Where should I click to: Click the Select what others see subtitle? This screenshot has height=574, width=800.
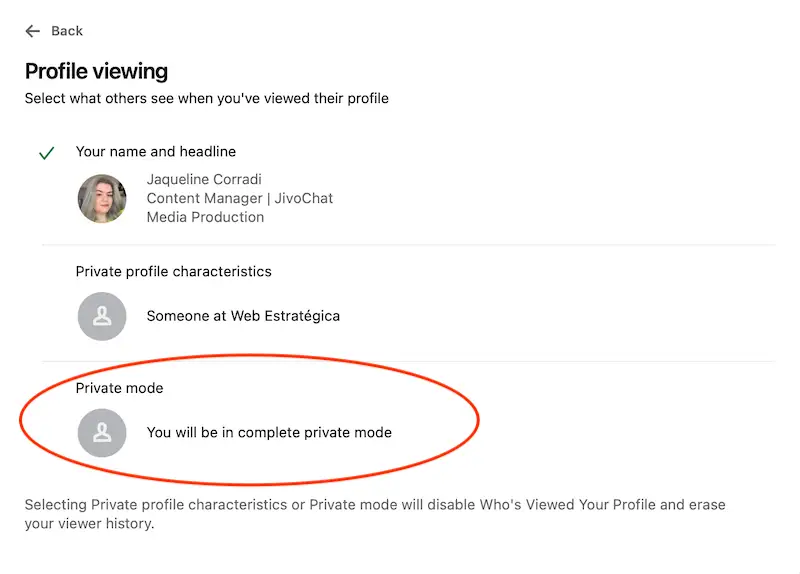tap(206, 99)
